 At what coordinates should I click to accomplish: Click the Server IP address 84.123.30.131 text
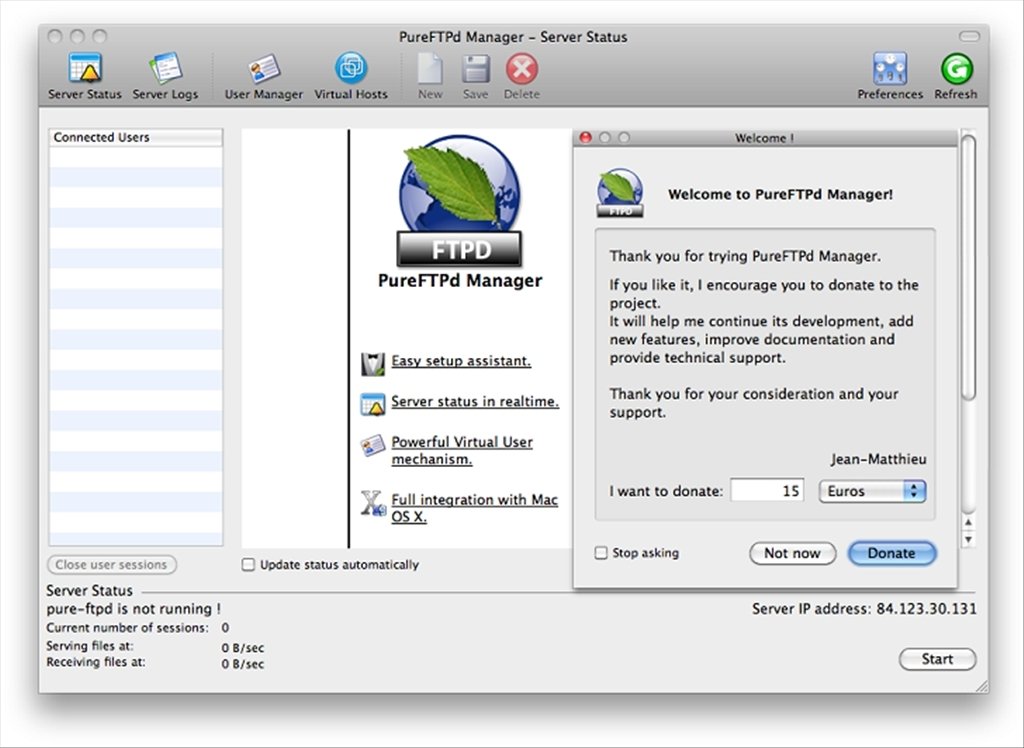tap(864, 609)
